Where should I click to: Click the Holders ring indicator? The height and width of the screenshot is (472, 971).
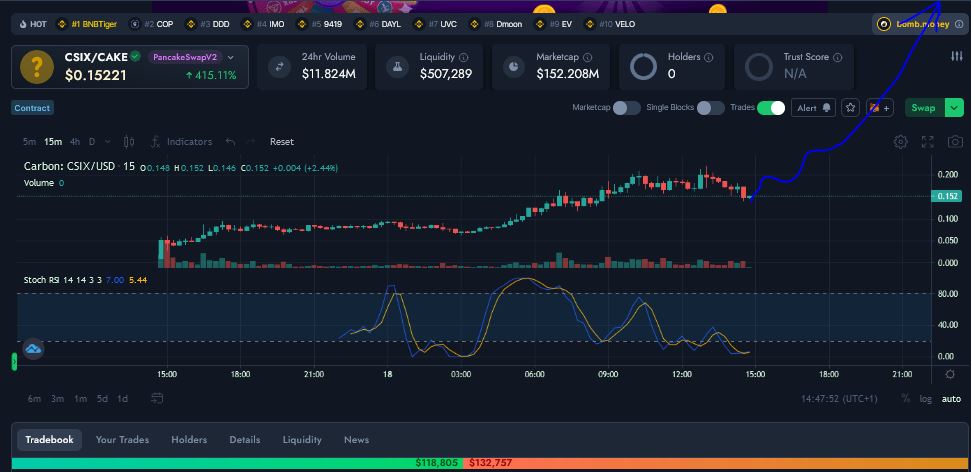(643, 66)
